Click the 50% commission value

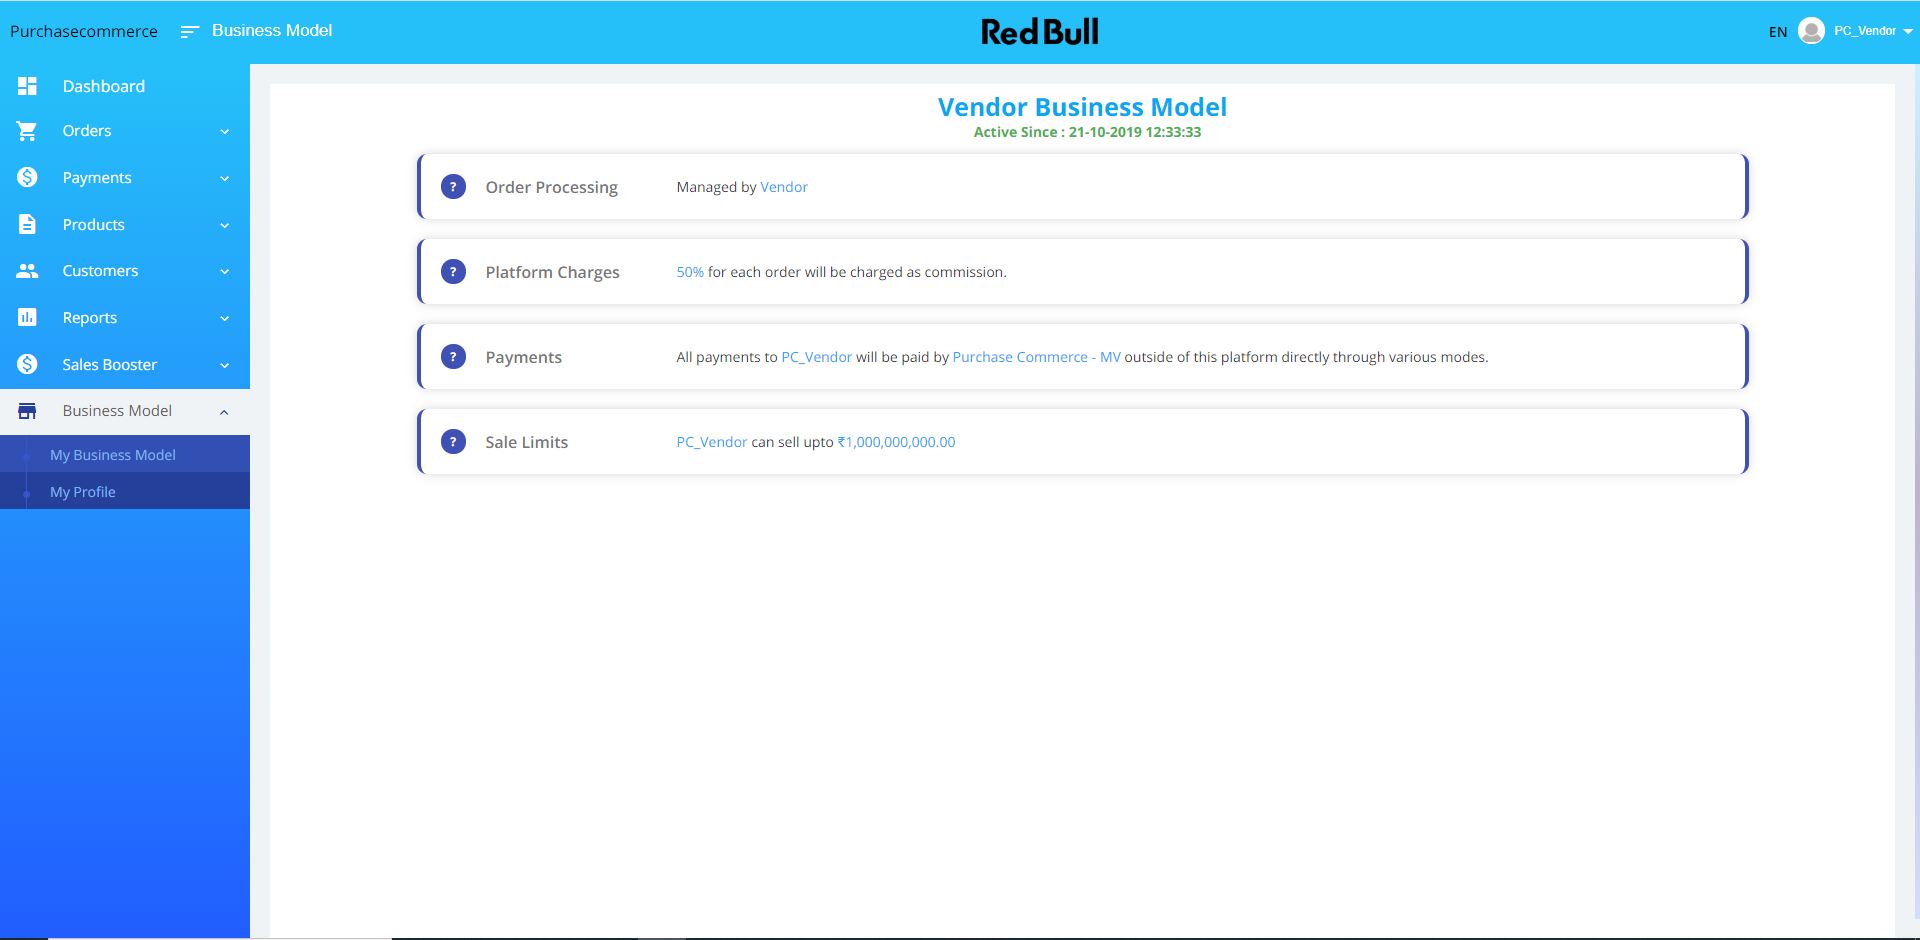(x=690, y=272)
